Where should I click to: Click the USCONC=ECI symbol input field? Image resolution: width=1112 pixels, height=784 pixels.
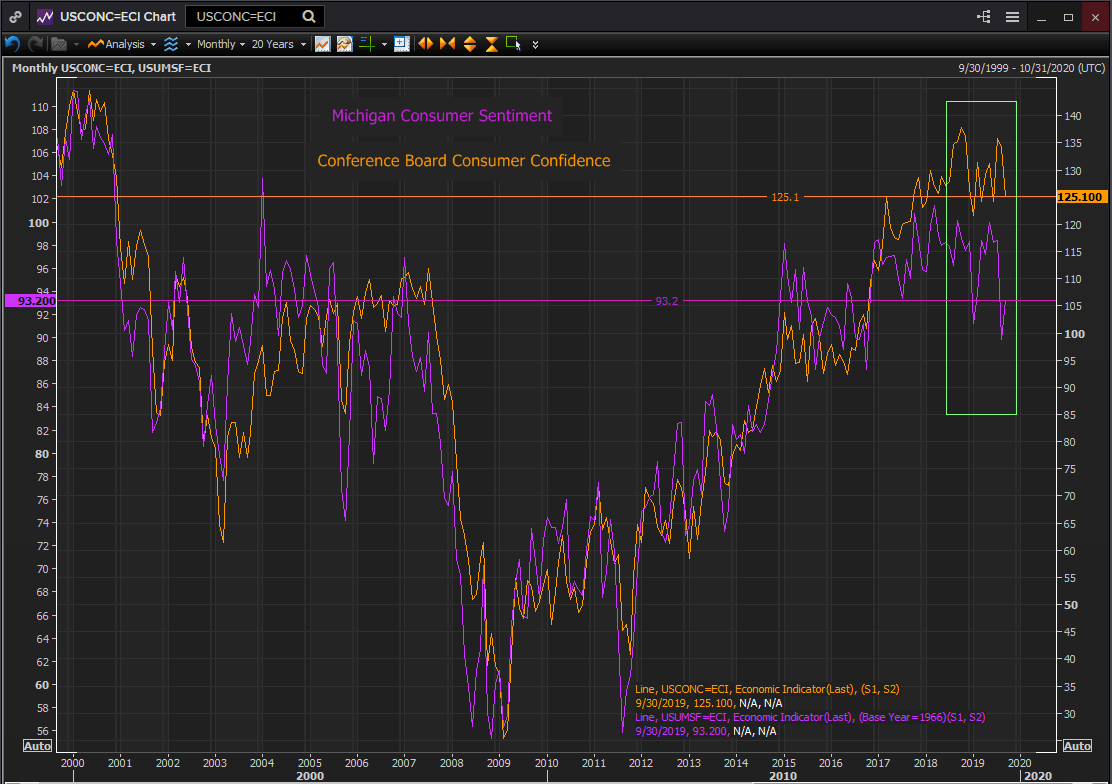pyautogui.click(x=245, y=17)
